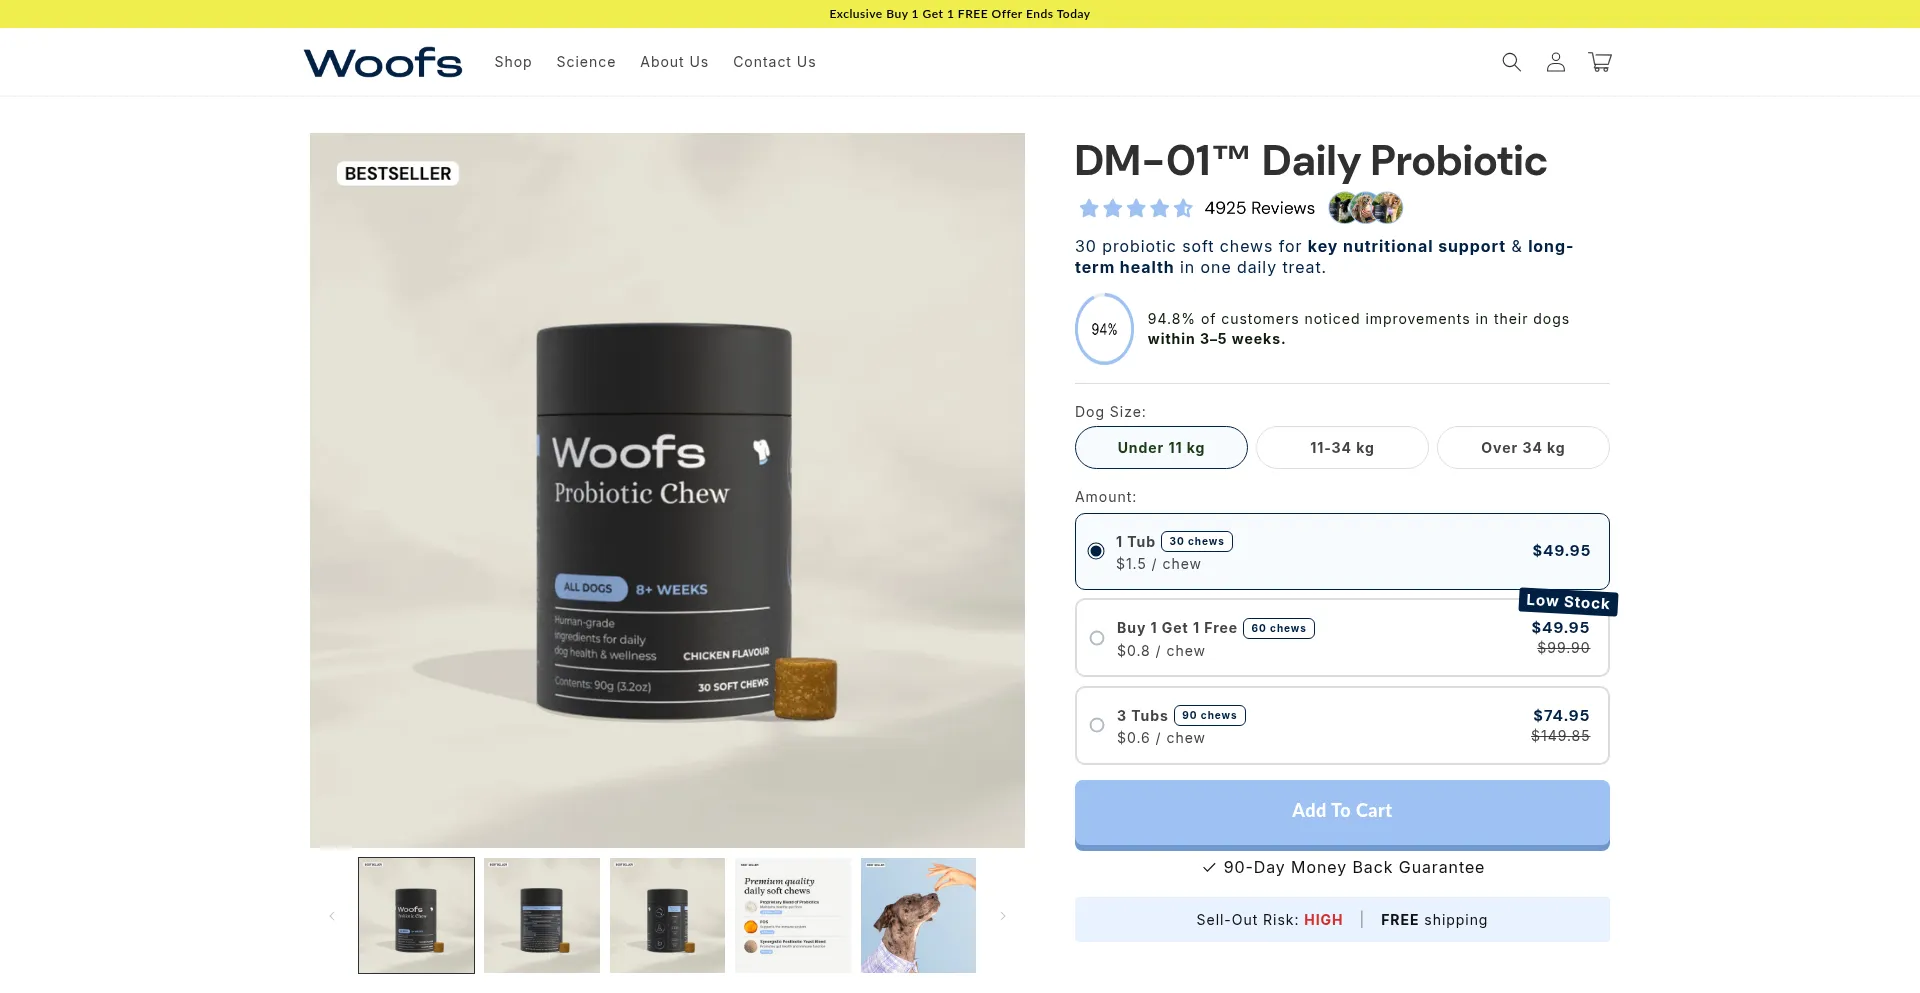Open the Science menu item
The height and width of the screenshot is (993, 1920).
[x=586, y=62]
